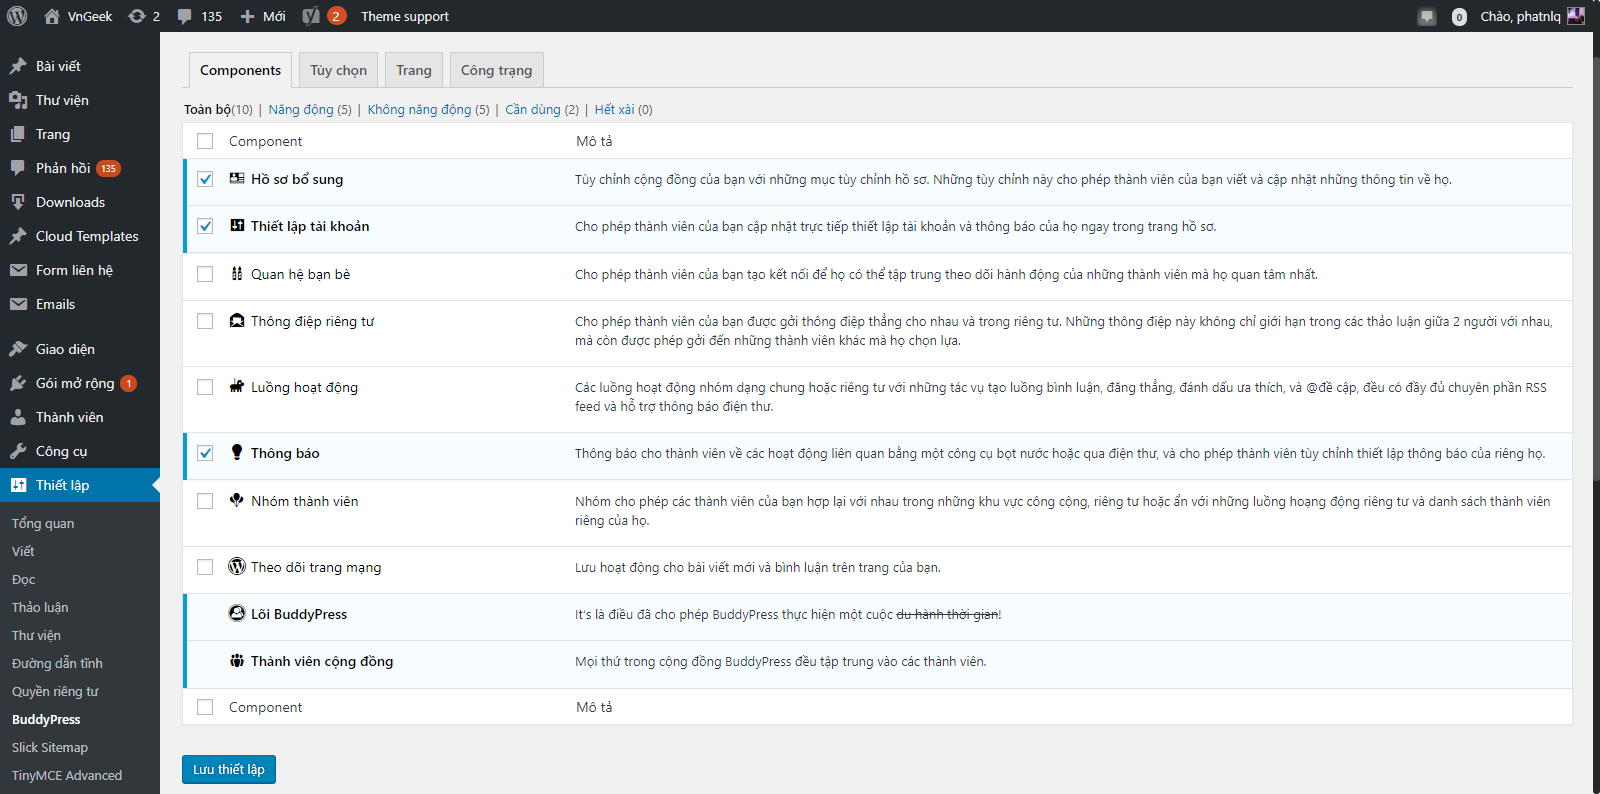The image size is (1600, 794).
Task: Click Gói mở rộng plugin icon
Action: (18, 383)
